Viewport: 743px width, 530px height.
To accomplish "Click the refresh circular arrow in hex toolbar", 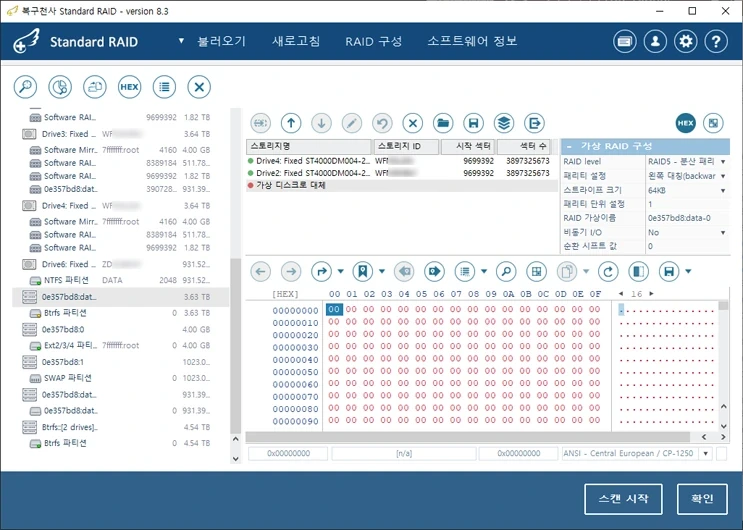I will pyautogui.click(x=608, y=272).
